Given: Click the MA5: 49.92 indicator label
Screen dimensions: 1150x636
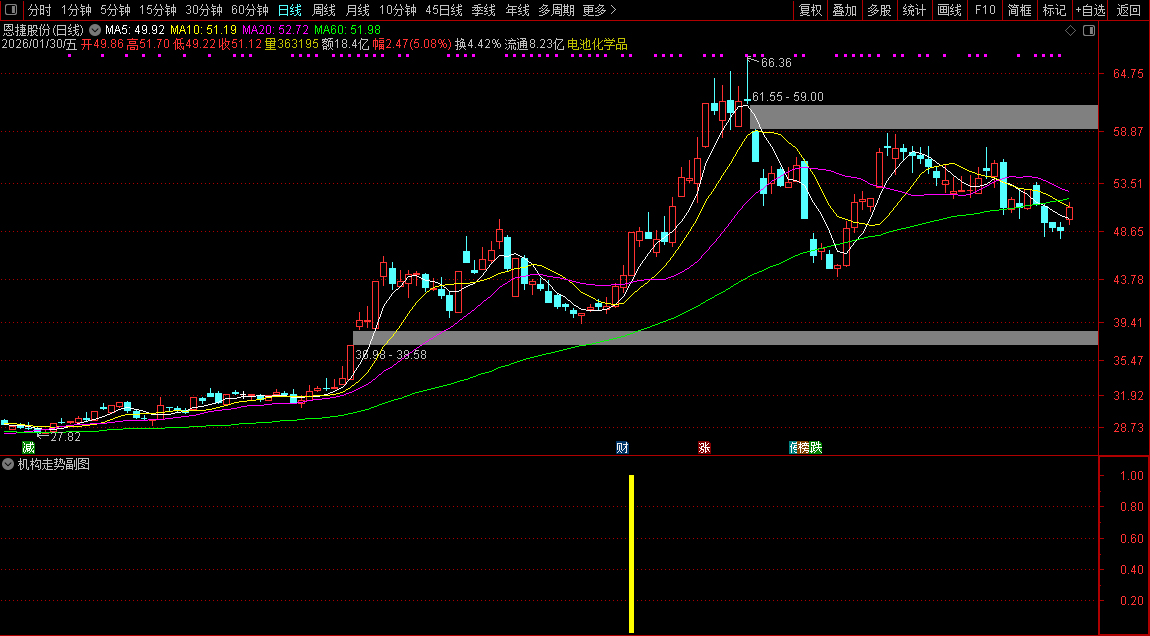Looking at the screenshot, I should pos(134,31).
